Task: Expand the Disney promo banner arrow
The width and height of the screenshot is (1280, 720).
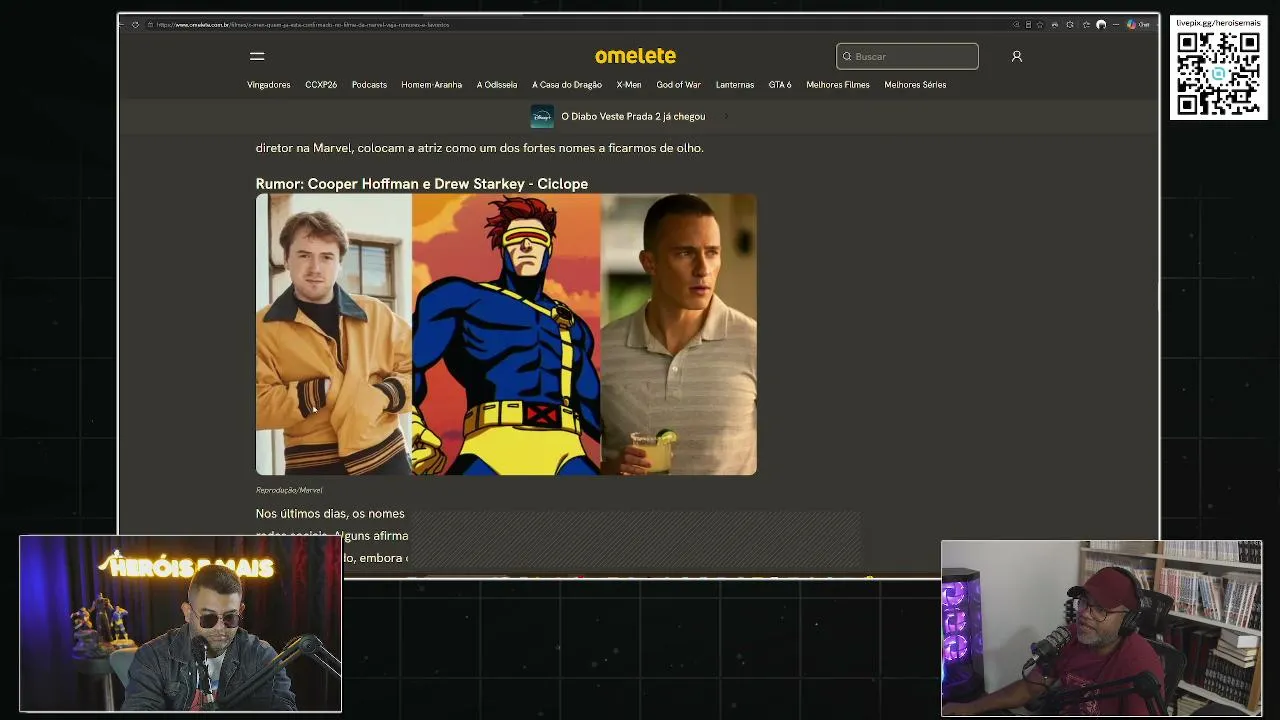Action: [x=725, y=116]
